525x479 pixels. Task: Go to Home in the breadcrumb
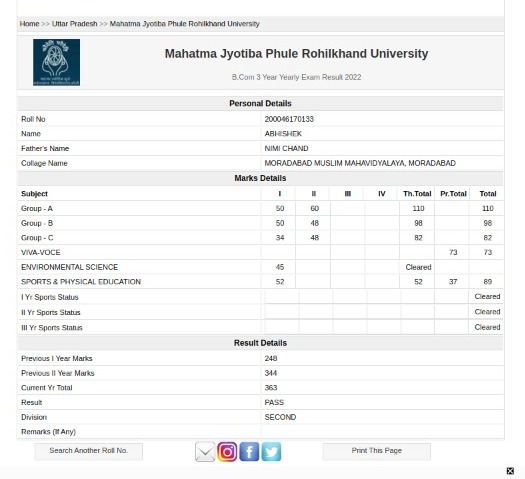click(29, 24)
